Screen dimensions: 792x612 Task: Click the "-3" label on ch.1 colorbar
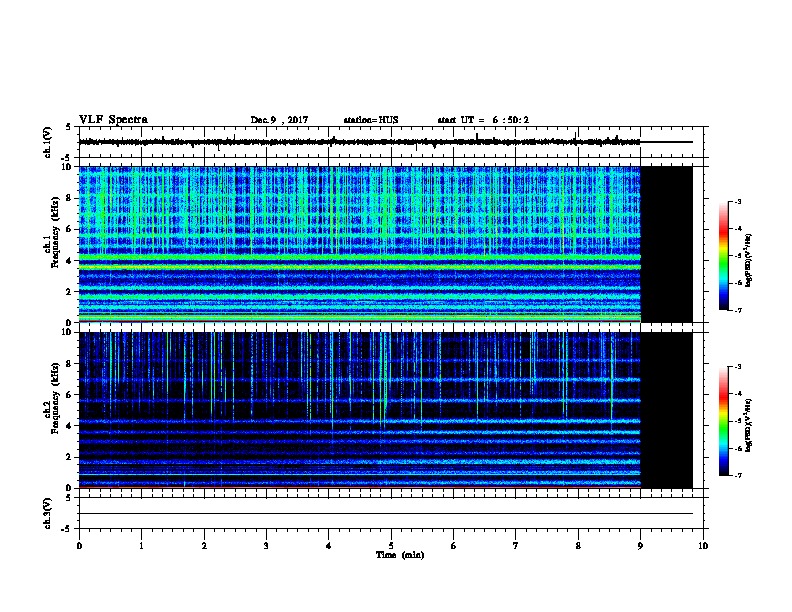[x=737, y=201]
